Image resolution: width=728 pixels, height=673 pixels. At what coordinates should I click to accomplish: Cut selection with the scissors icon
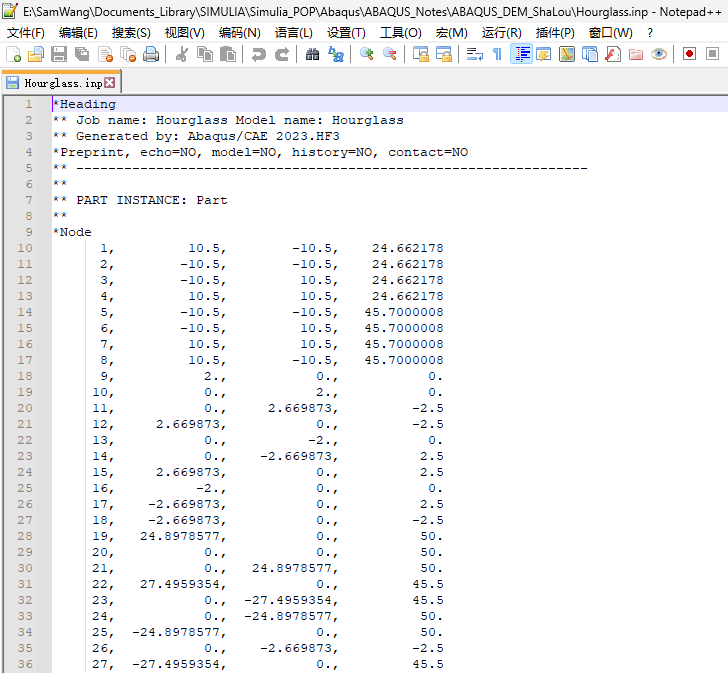(182, 54)
